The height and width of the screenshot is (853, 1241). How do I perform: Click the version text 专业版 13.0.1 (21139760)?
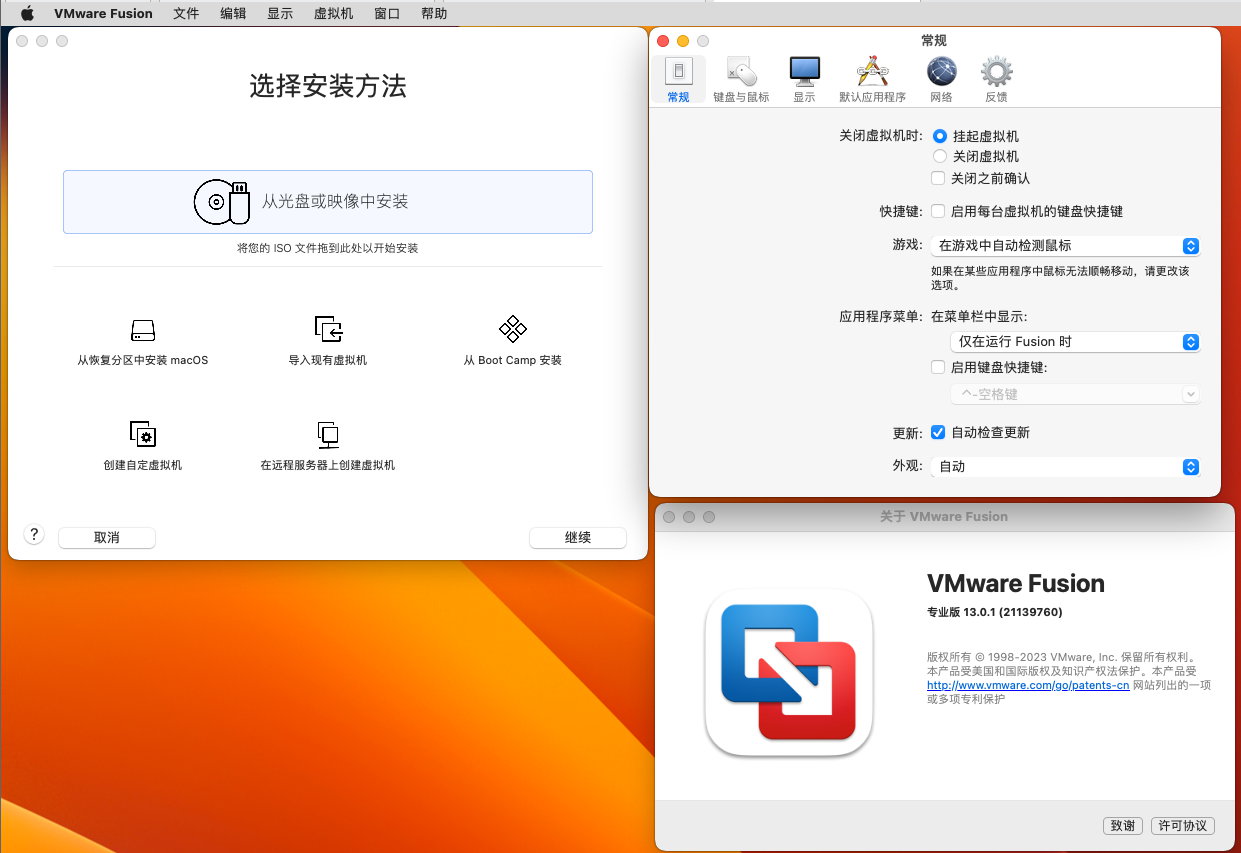[x=994, y=612]
